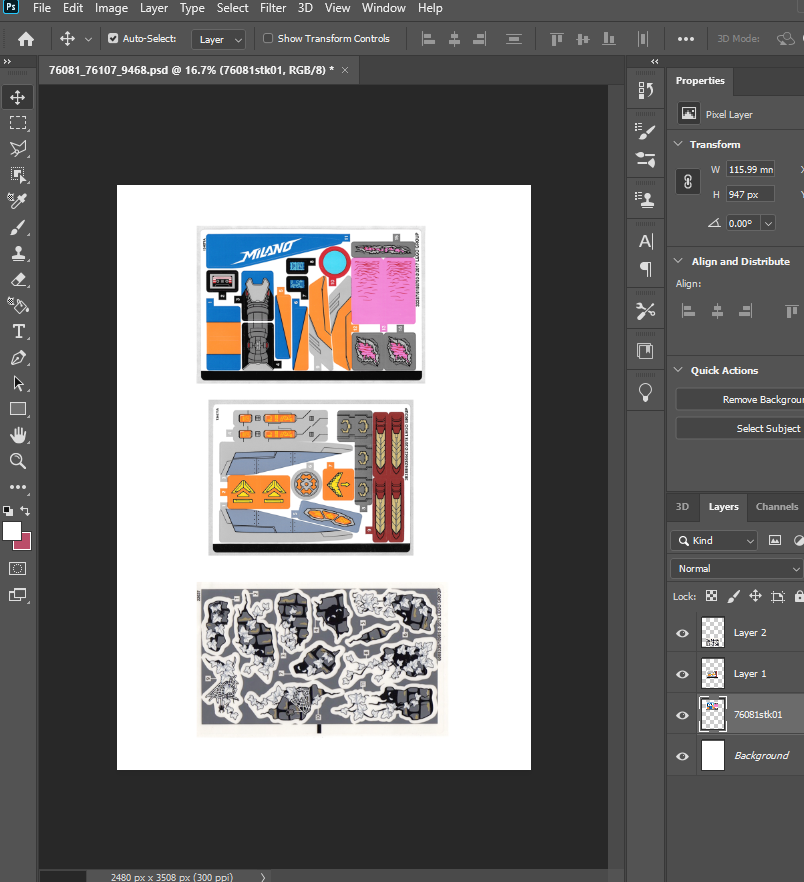Reset default foreground and background colors

(8, 511)
